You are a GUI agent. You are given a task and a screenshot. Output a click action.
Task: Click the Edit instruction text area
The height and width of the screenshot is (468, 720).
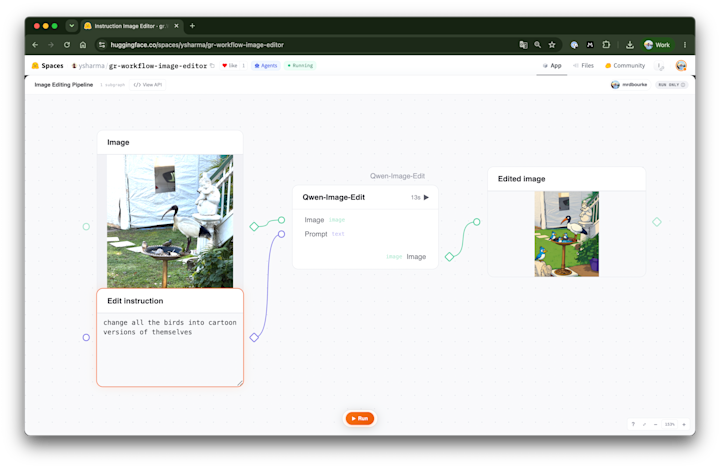170,349
